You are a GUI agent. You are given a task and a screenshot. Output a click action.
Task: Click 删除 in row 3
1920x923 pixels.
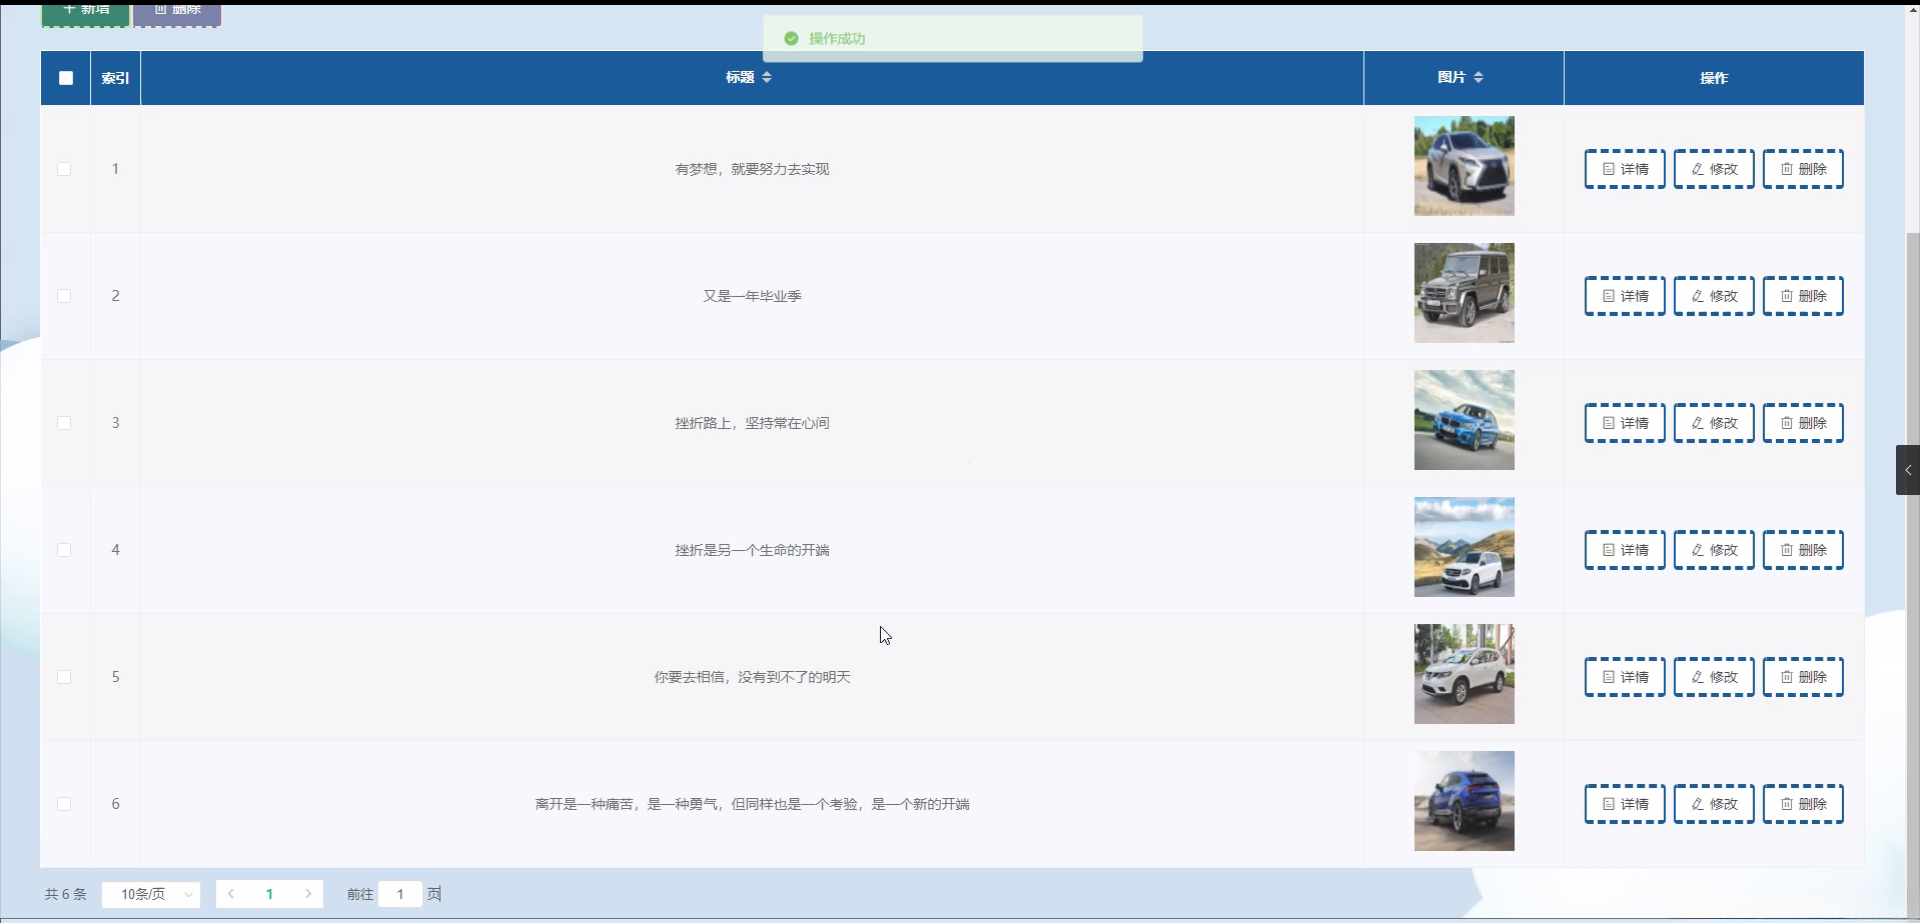[x=1803, y=423]
